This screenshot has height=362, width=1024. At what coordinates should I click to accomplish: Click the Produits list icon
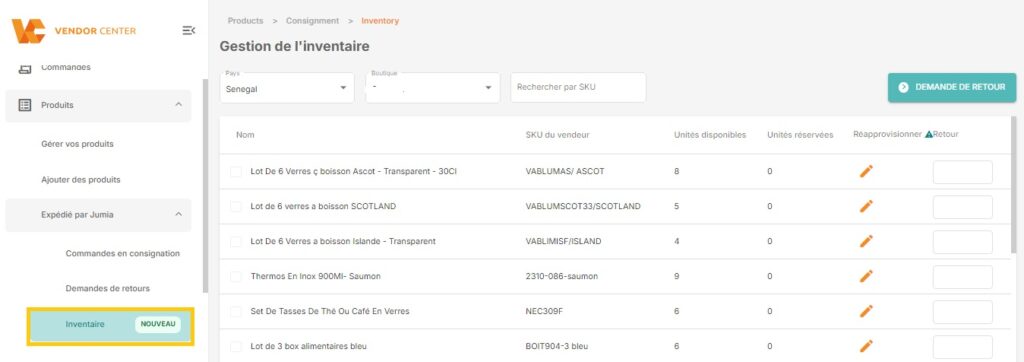point(25,105)
